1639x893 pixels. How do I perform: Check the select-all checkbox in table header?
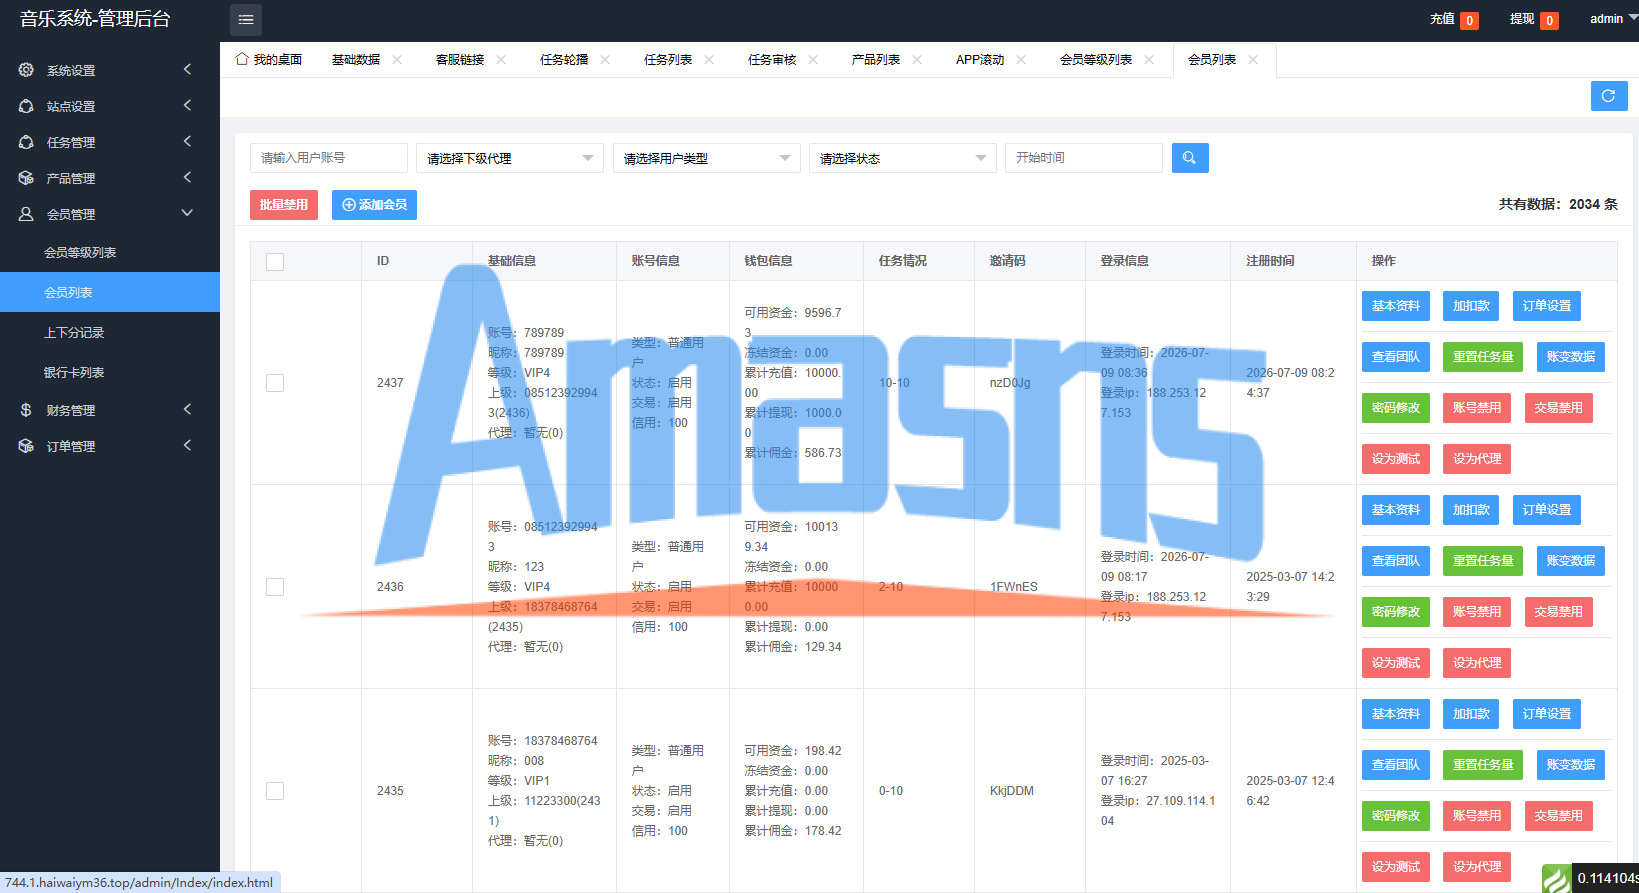tap(275, 262)
